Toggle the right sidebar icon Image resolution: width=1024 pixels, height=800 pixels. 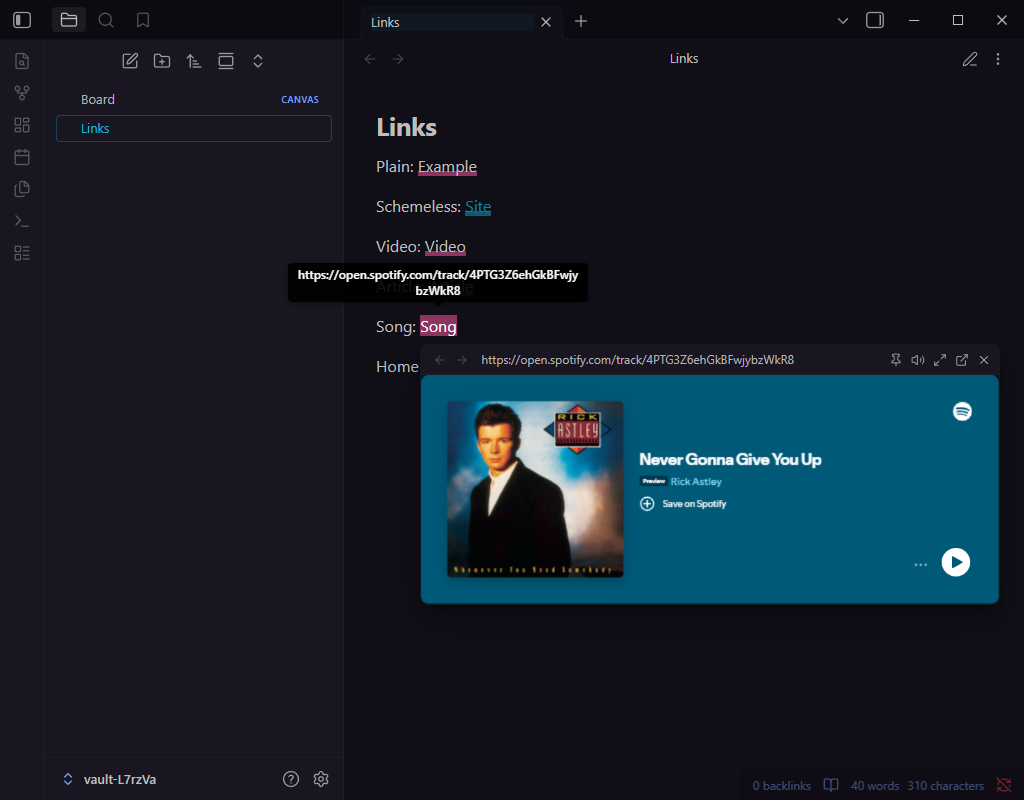(x=874, y=20)
